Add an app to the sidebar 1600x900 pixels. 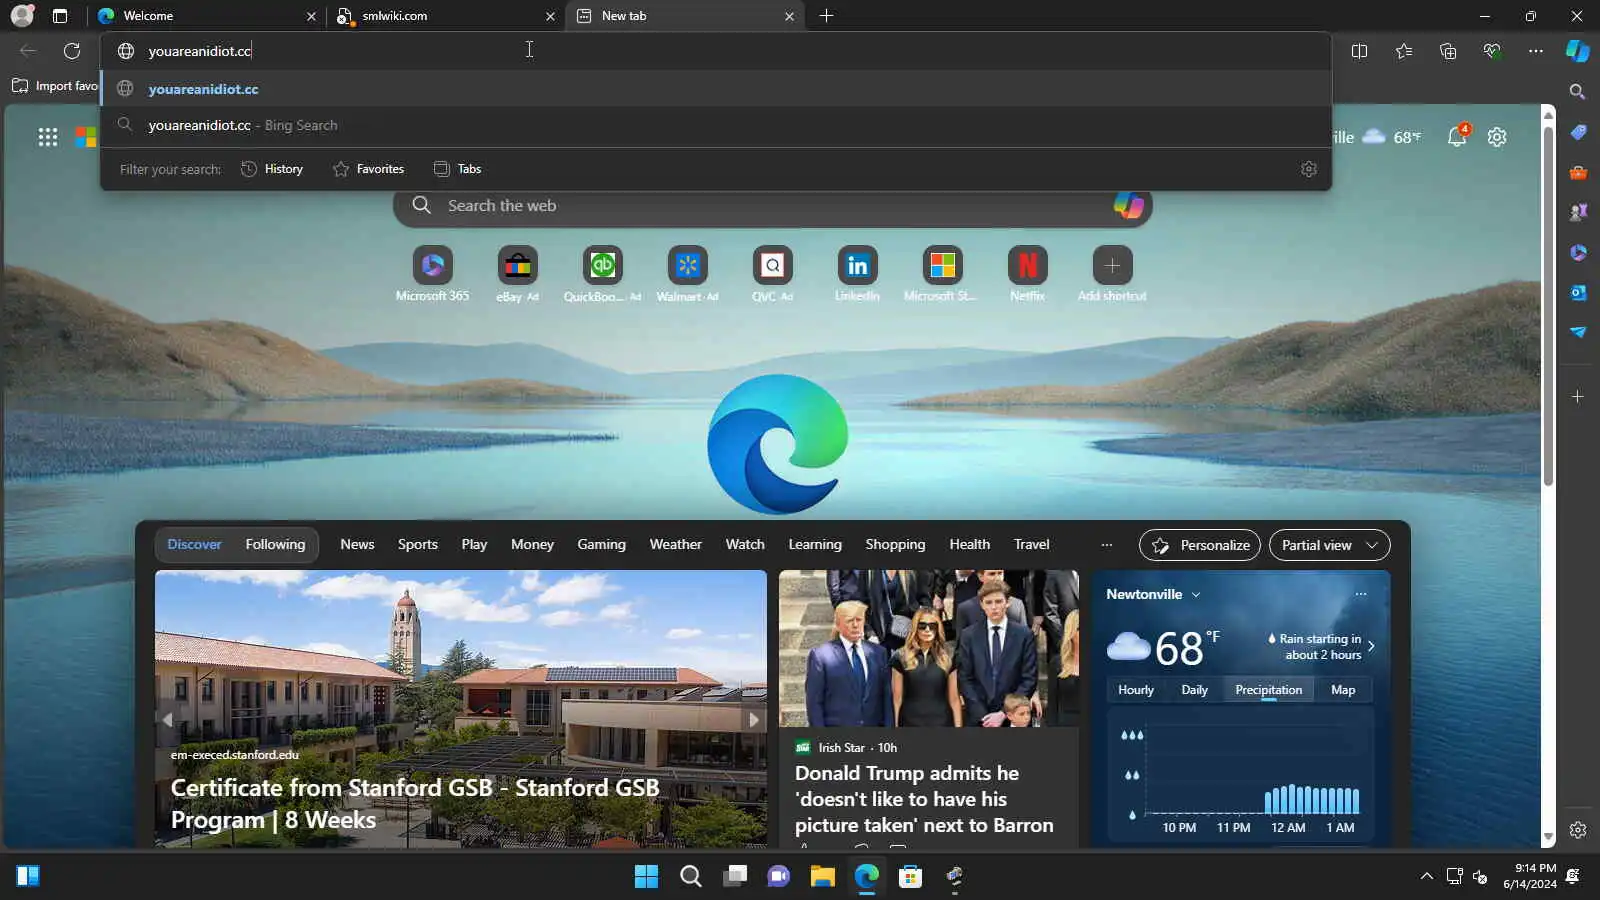(1578, 397)
